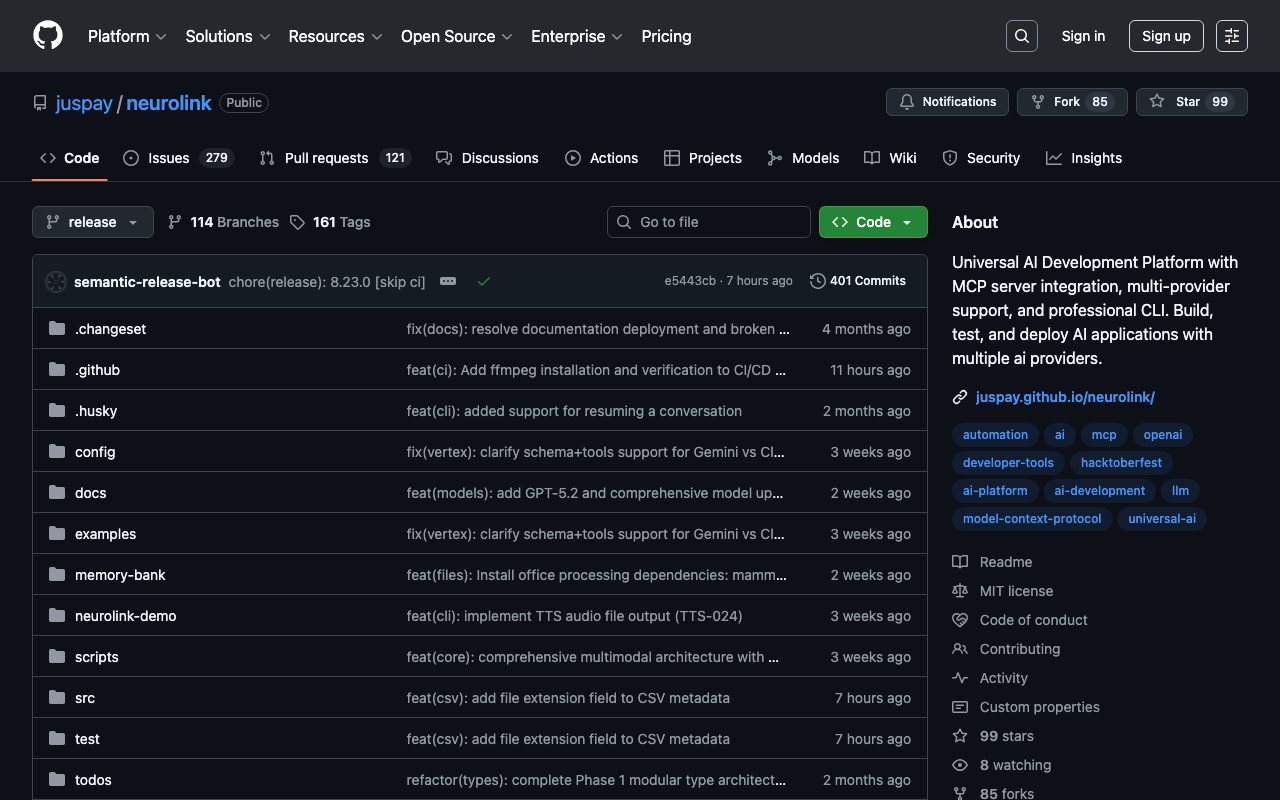
Task: Open the 401 Commits history
Action: 857,281
